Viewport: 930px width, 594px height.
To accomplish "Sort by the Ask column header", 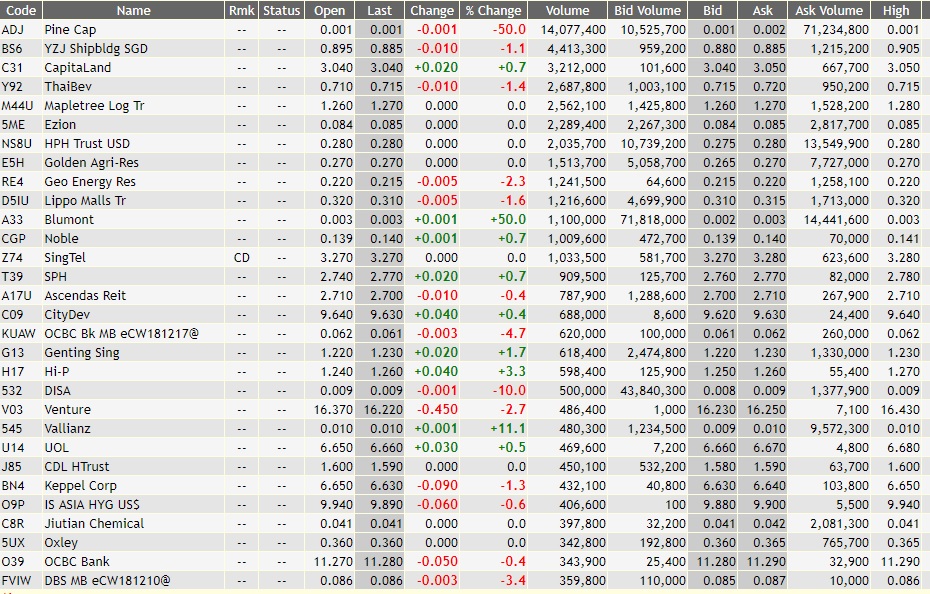I will pyautogui.click(x=762, y=10).
